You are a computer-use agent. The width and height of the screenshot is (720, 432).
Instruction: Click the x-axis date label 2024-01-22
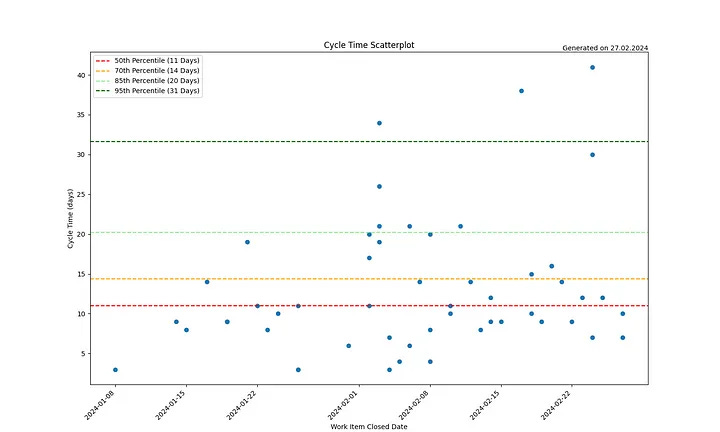click(x=242, y=405)
